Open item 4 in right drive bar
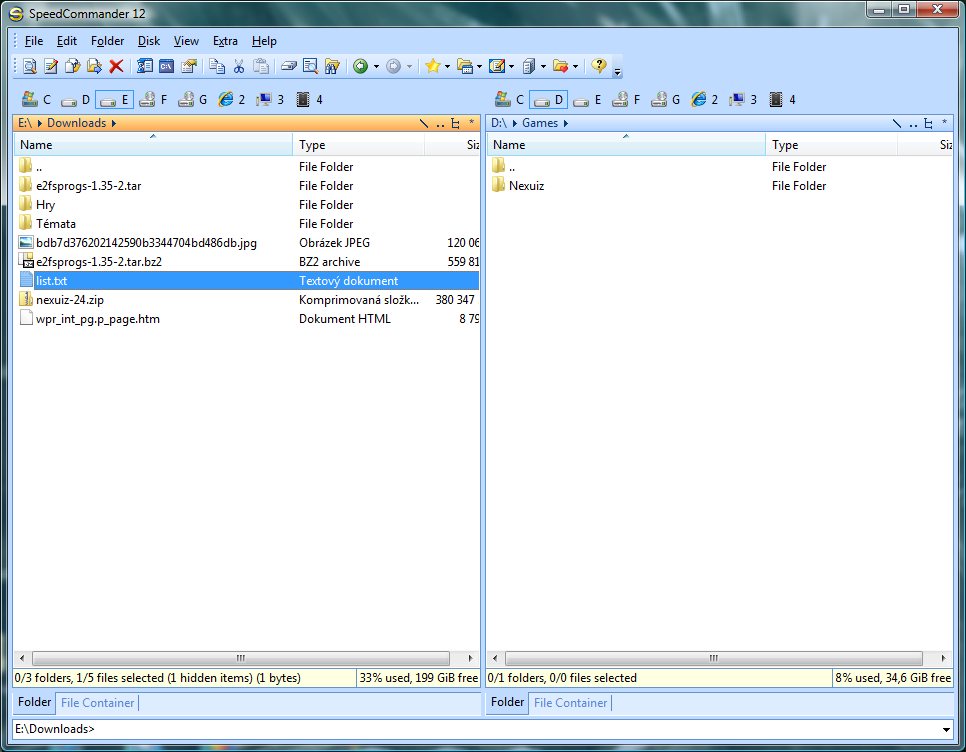This screenshot has width=966, height=752. 782,99
